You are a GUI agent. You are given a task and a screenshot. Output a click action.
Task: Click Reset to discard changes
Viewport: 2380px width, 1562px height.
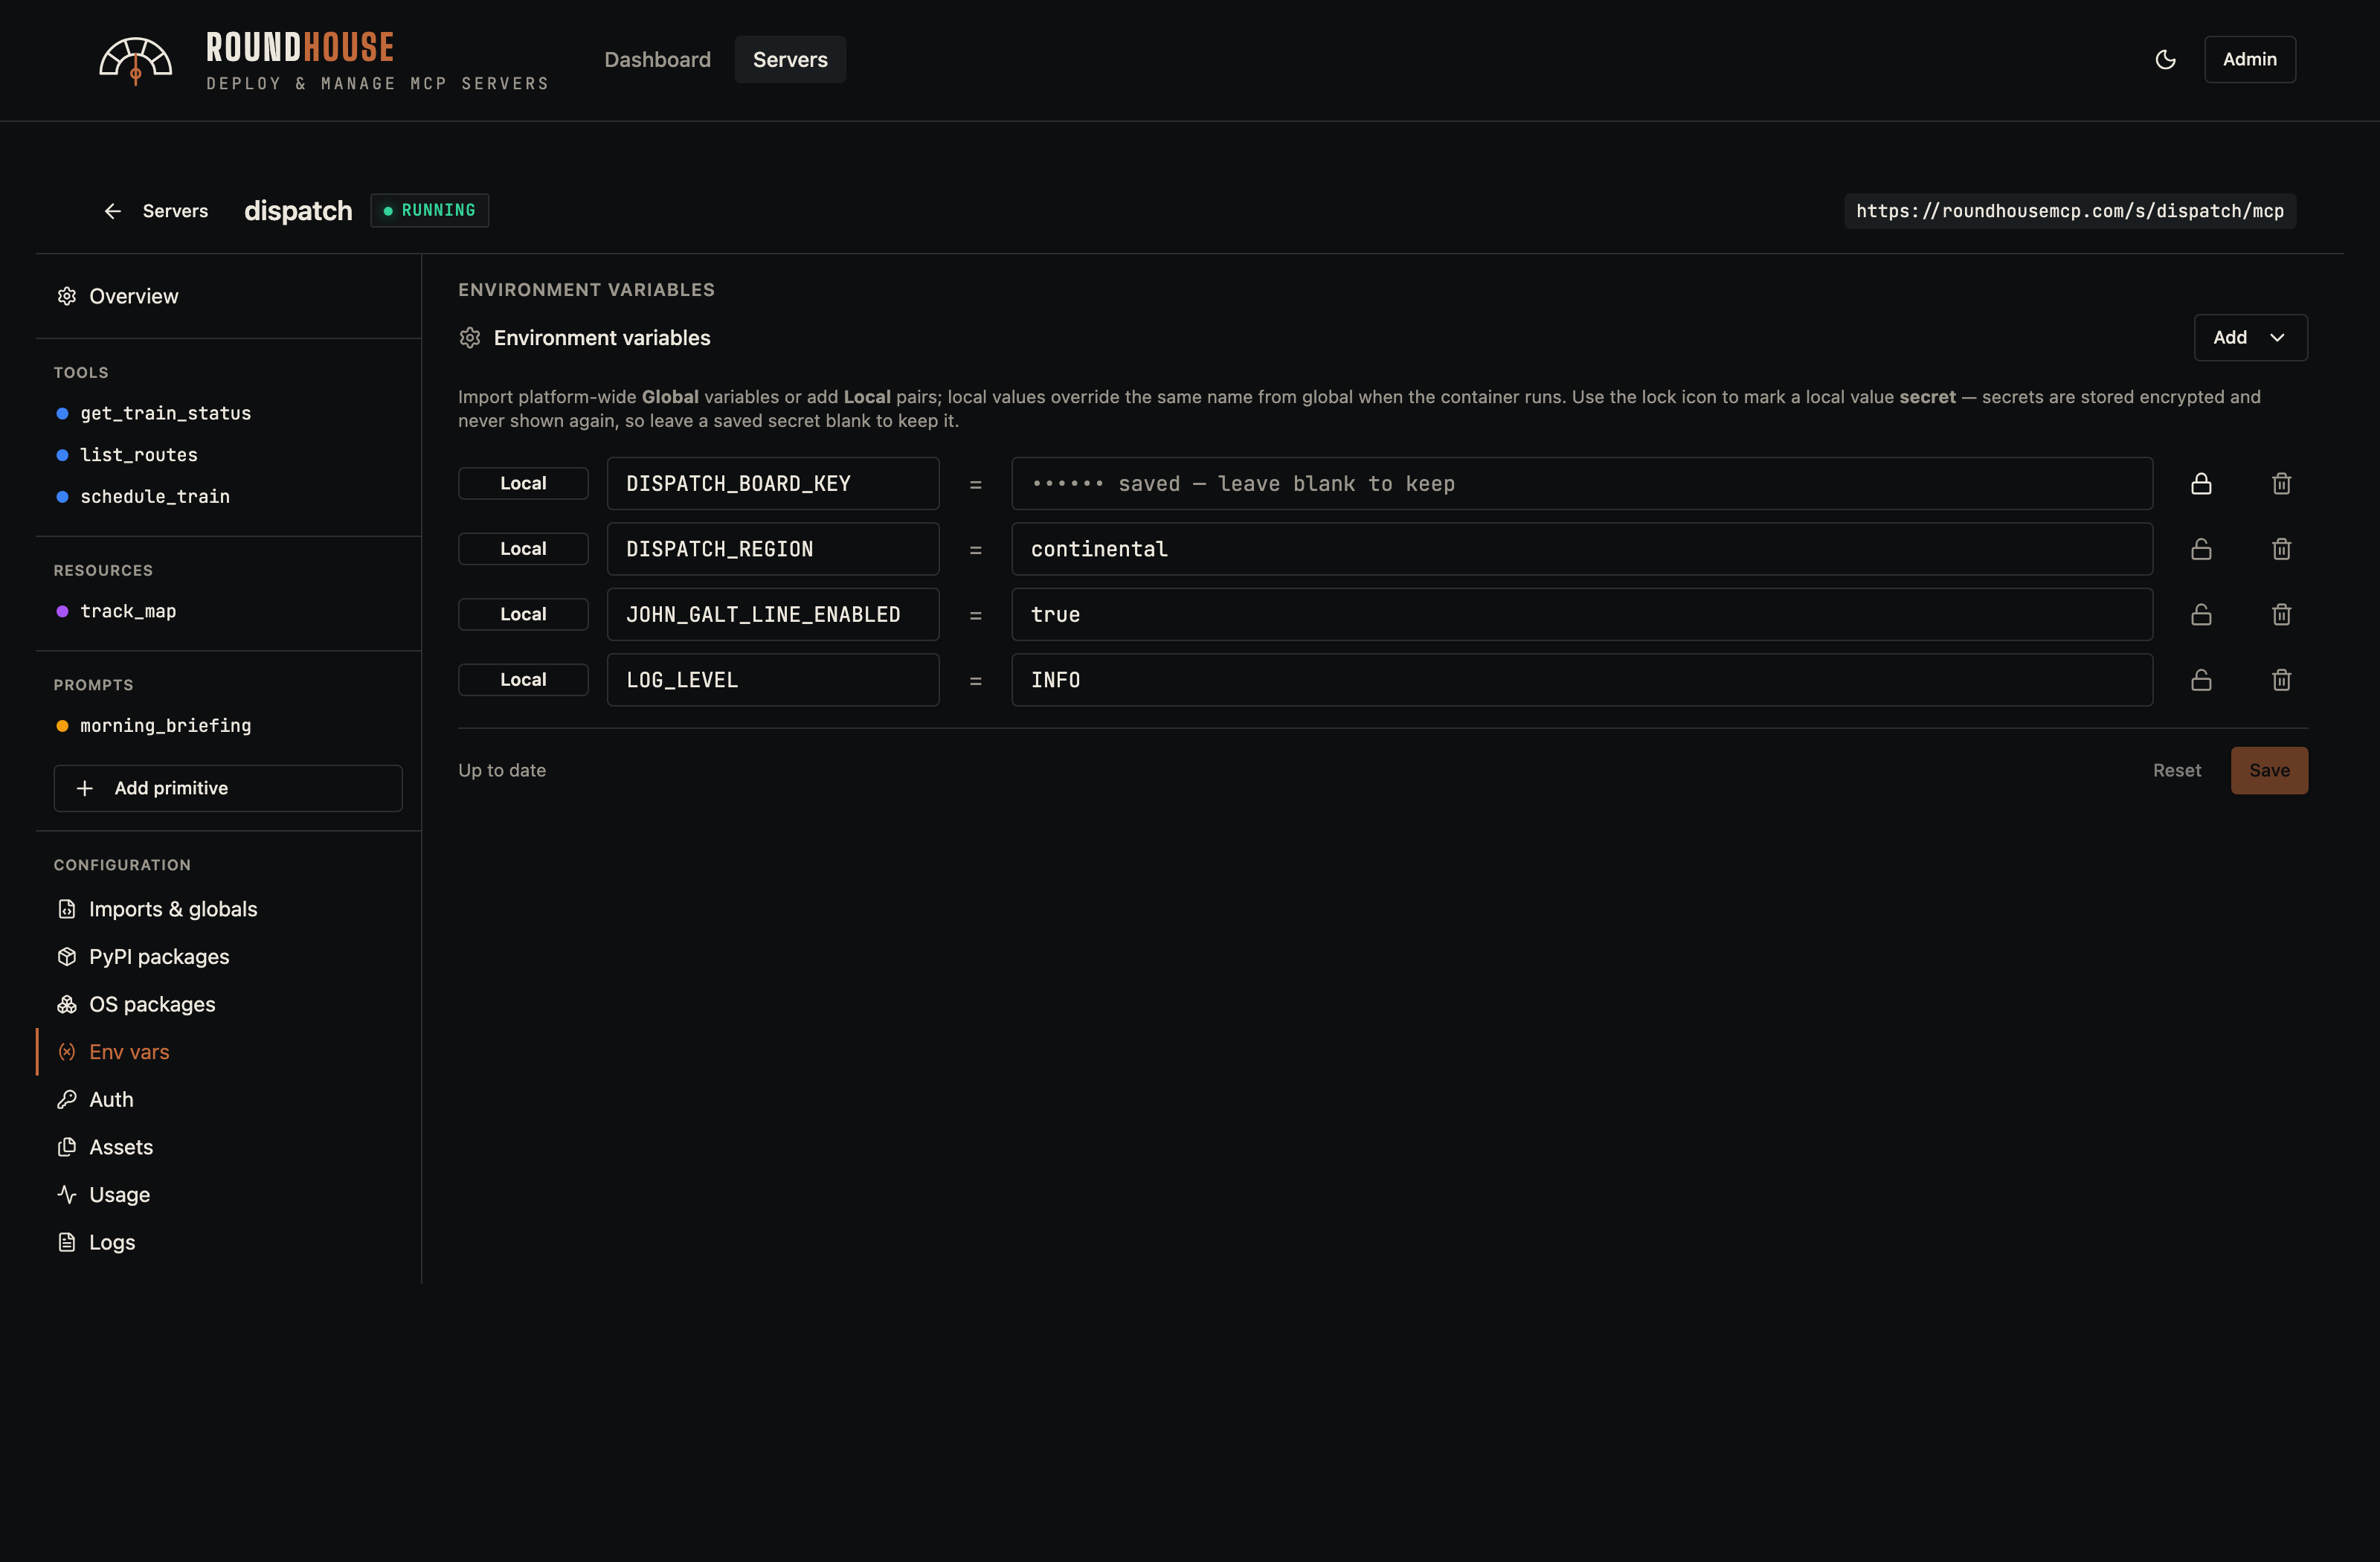[2176, 771]
